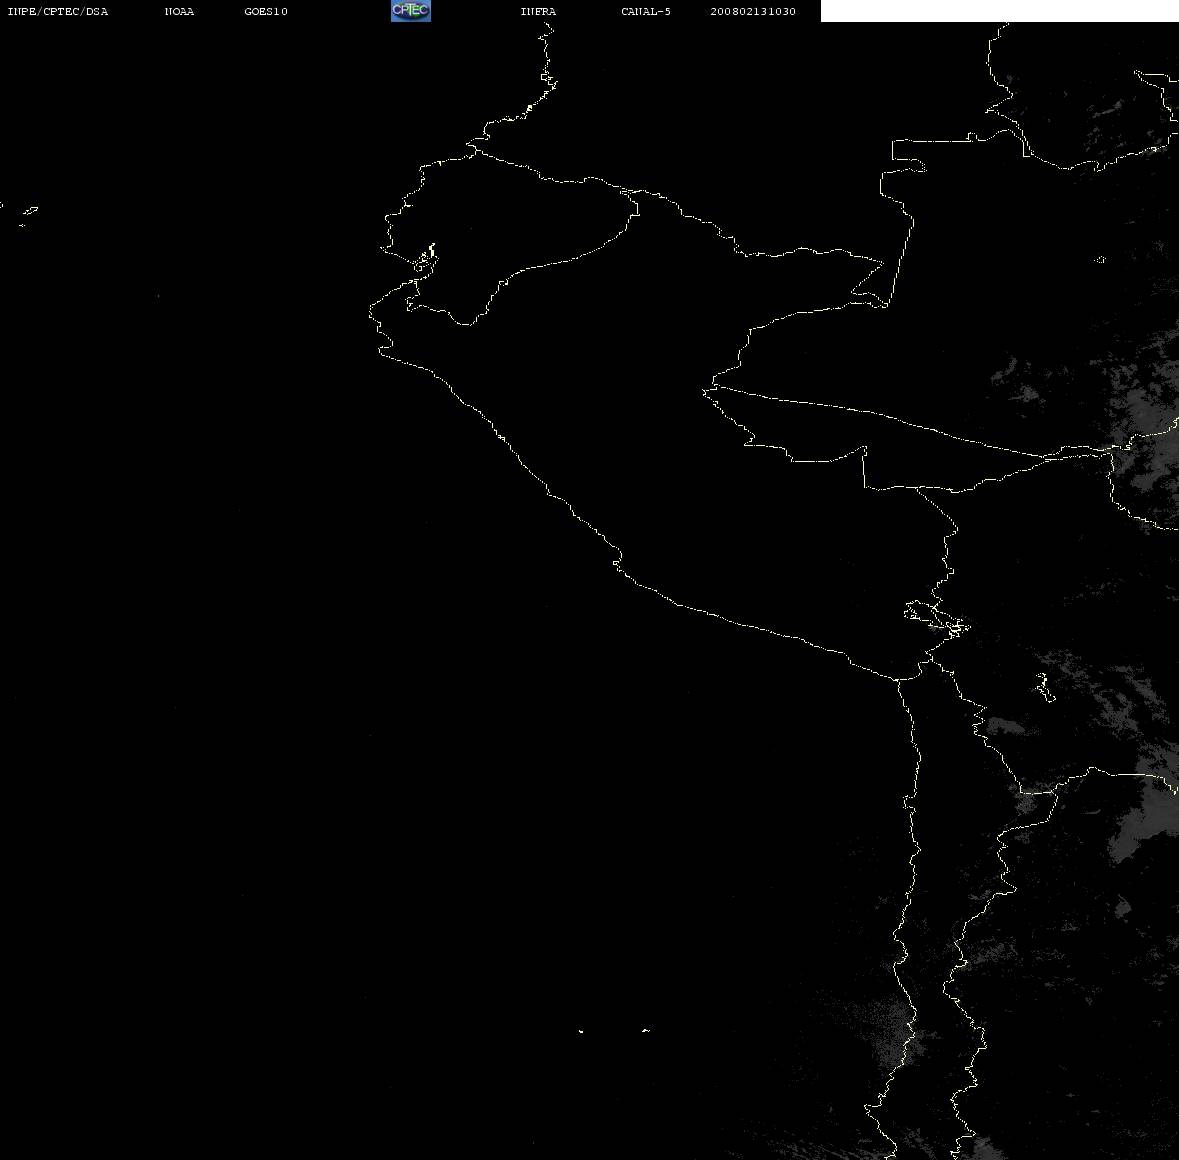Click the CANAL-5 channel label
Image resolution: width=1179 pixels, height=1160 pixels.
pos(645,11)
